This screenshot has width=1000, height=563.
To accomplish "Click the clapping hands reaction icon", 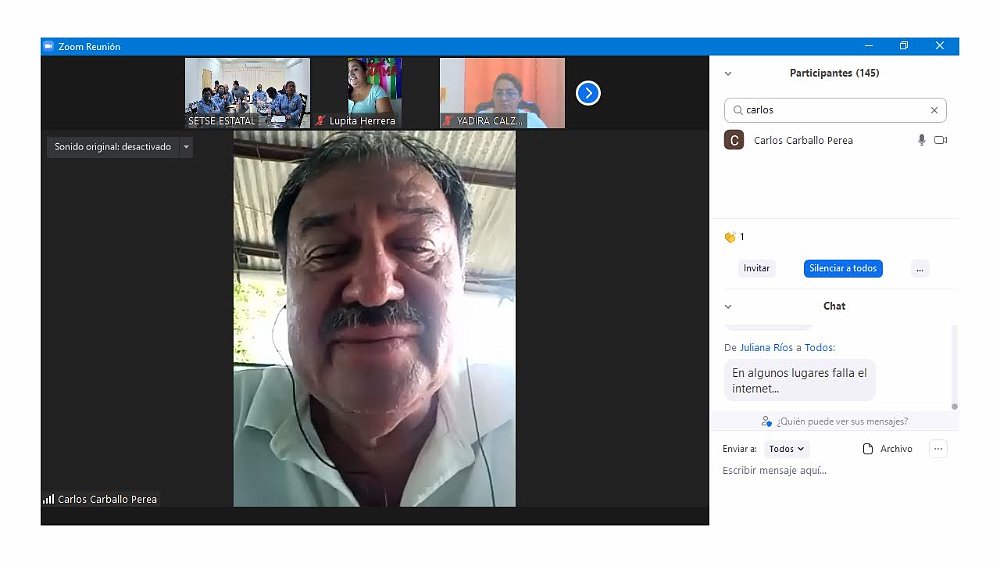I will pos(729,237).
